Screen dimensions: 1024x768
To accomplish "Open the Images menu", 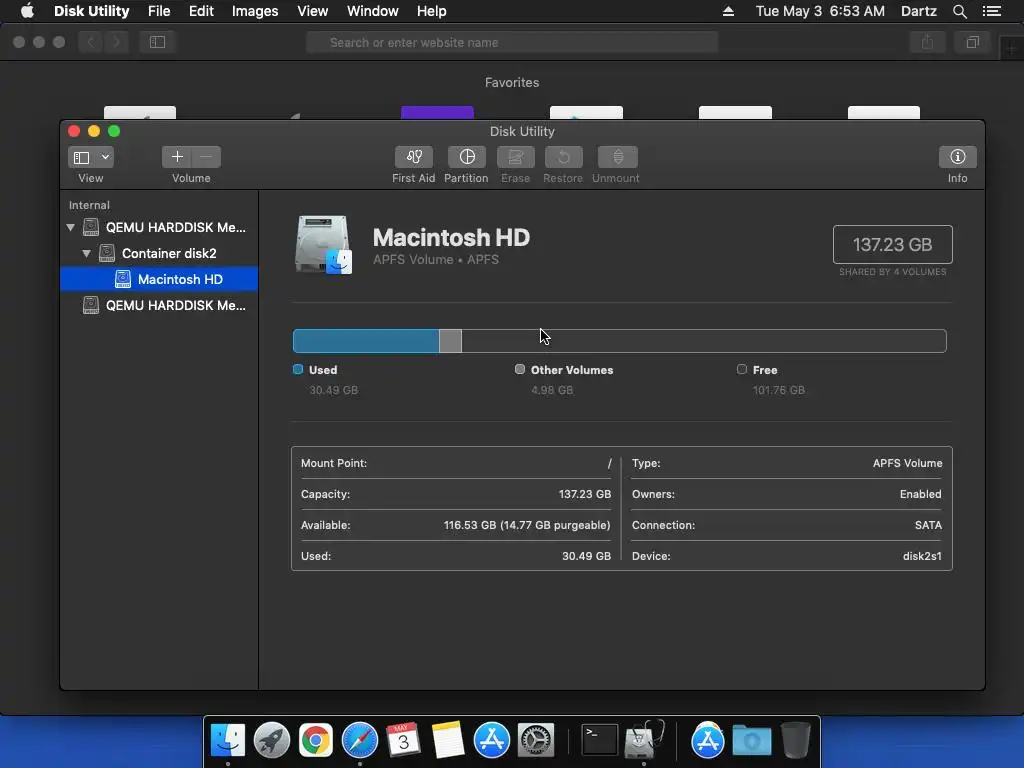I will (255, 11).
